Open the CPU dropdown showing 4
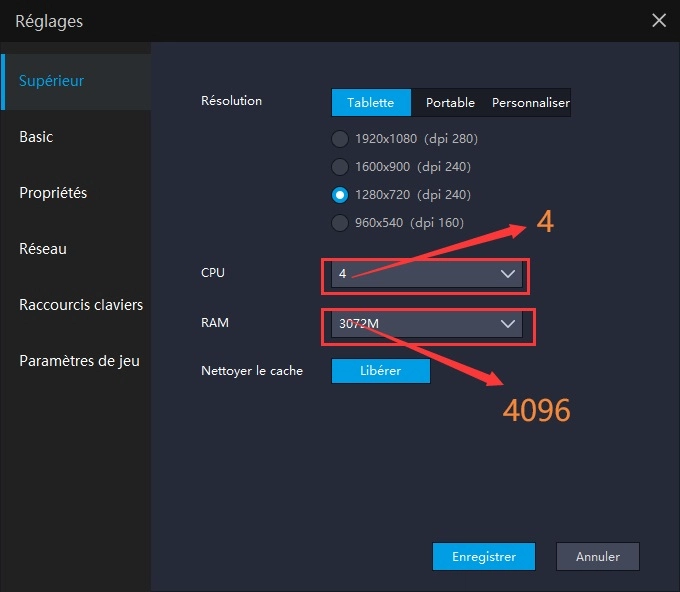Image resolution: width=680 pixels, height=592 pixels. (427, 274)
